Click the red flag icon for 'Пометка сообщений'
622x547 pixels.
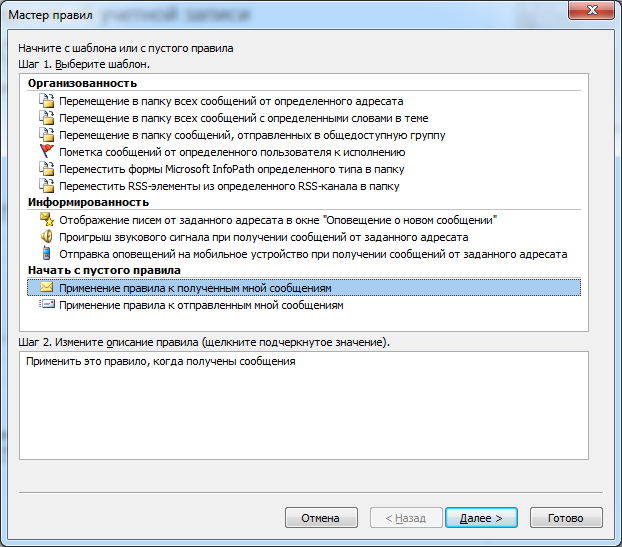pos(46,152)
